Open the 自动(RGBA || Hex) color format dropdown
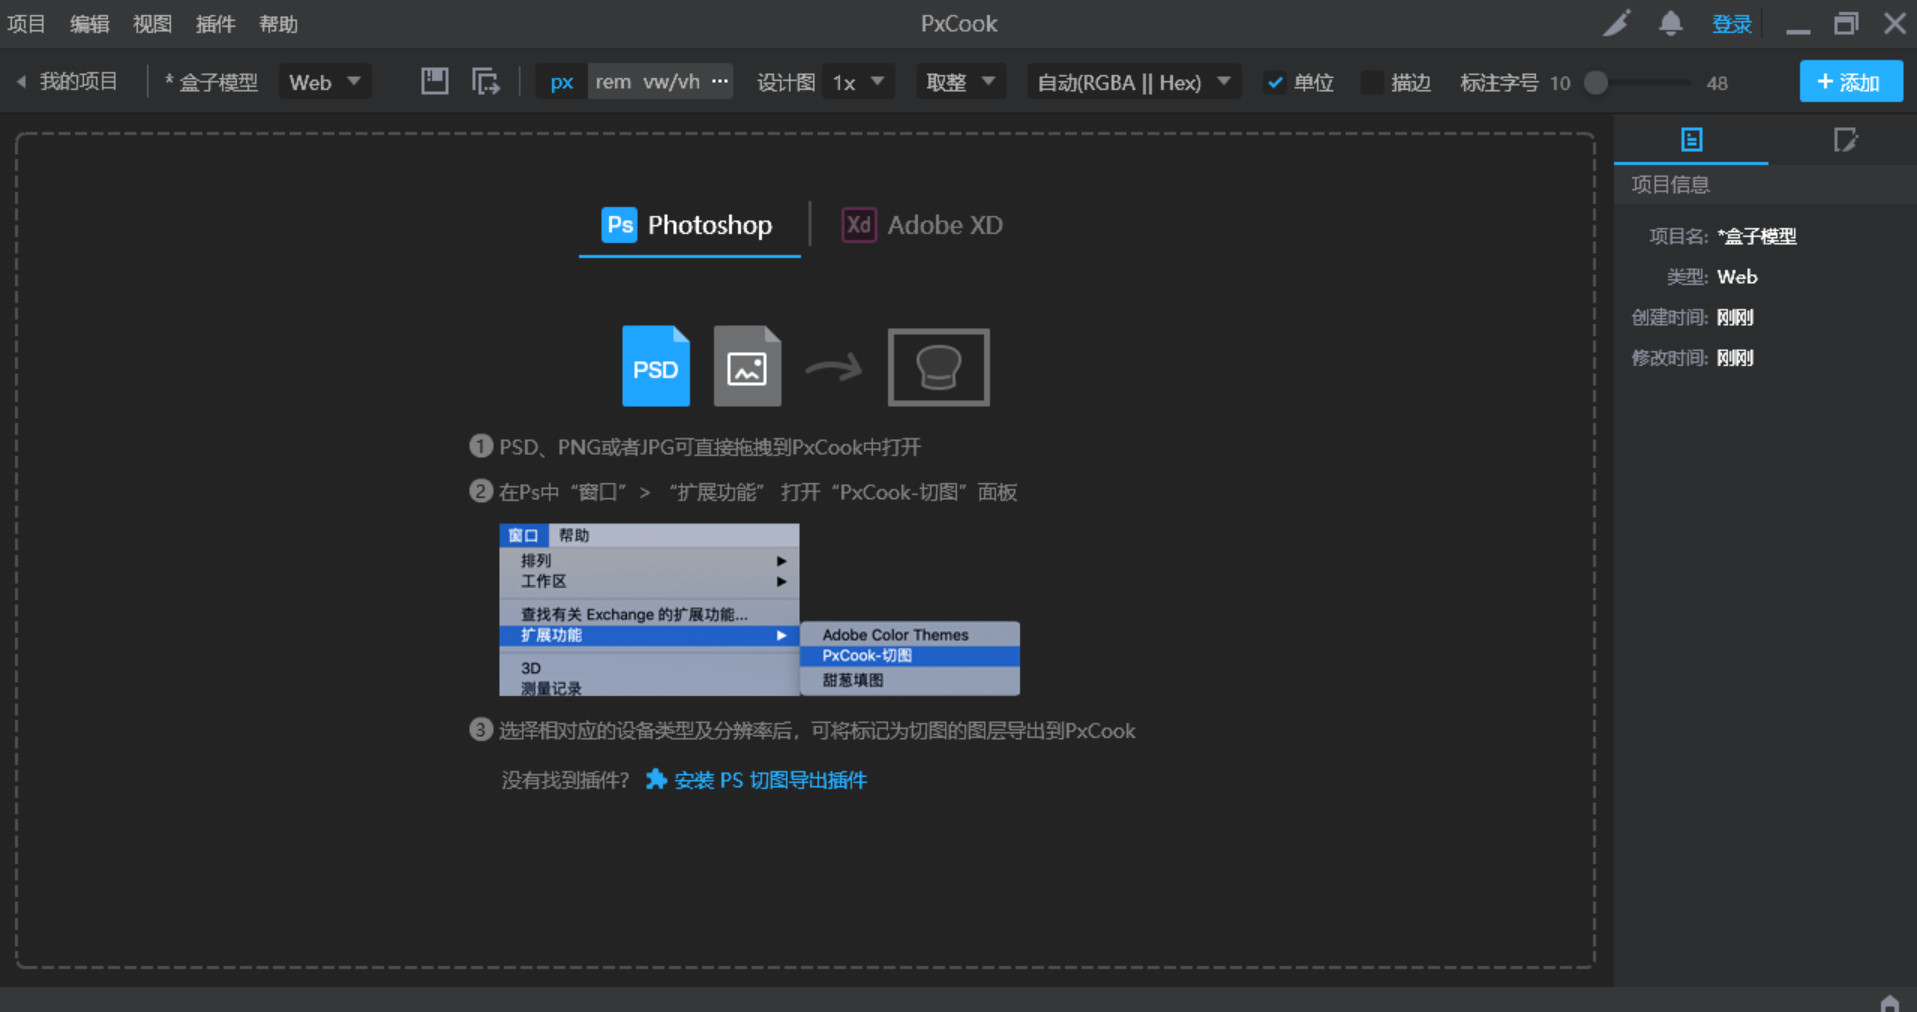This screenshot has width=1917, height=1012. click(1134, 82)
